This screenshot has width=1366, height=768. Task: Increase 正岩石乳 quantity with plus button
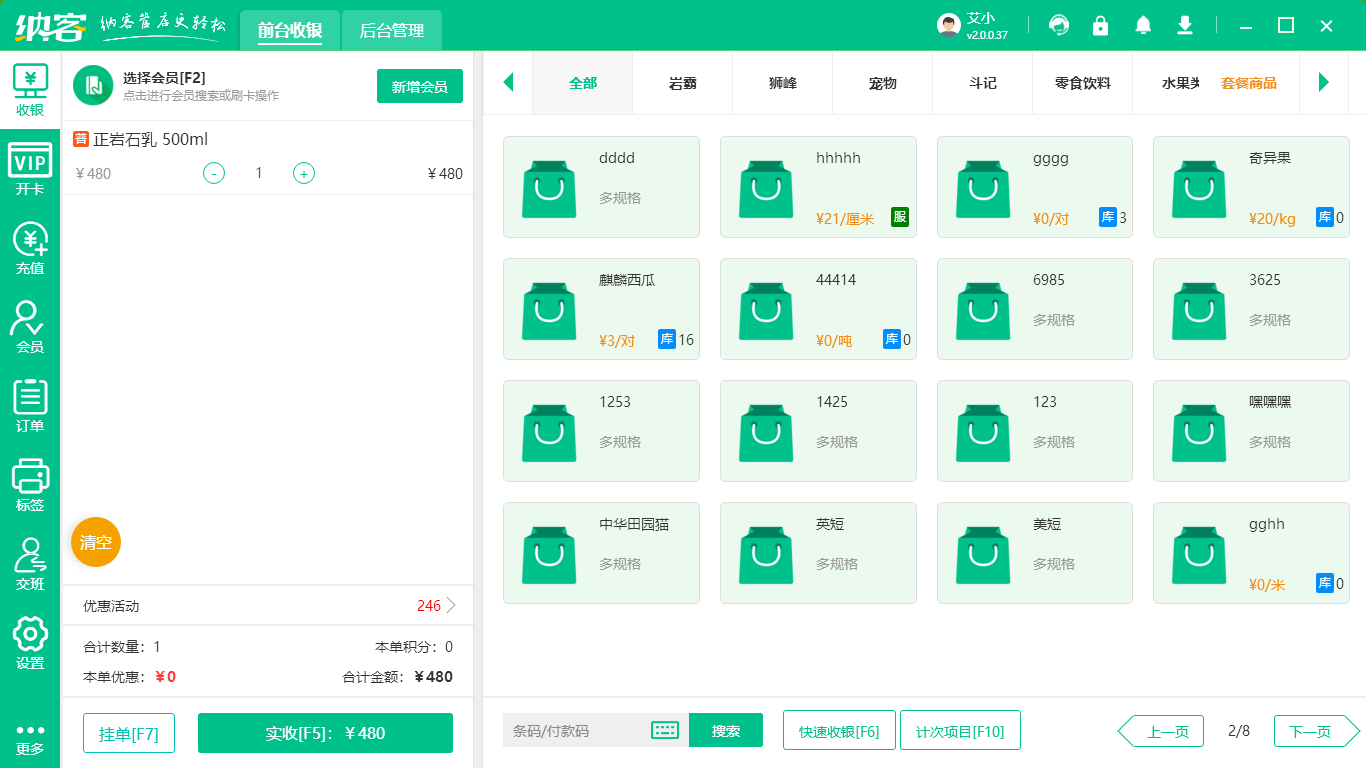[x=303, y=173]
